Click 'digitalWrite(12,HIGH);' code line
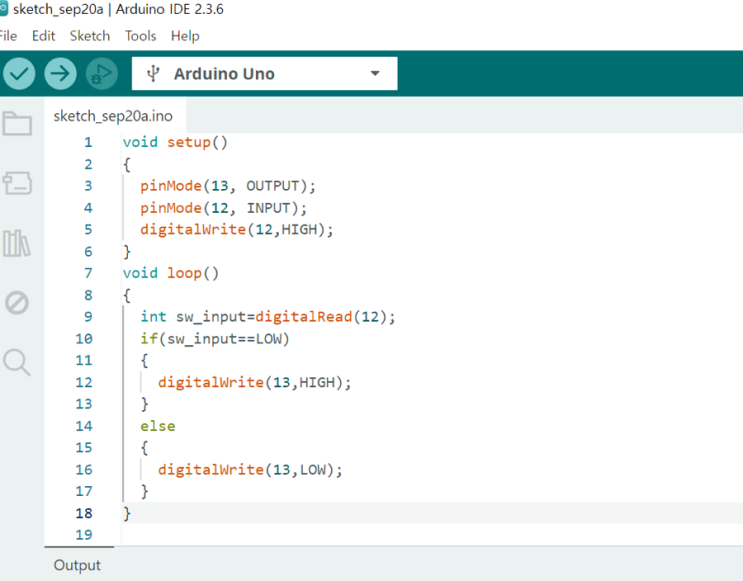Image resolution: width=743 pixels, height=581 pixels. point(237,230)
